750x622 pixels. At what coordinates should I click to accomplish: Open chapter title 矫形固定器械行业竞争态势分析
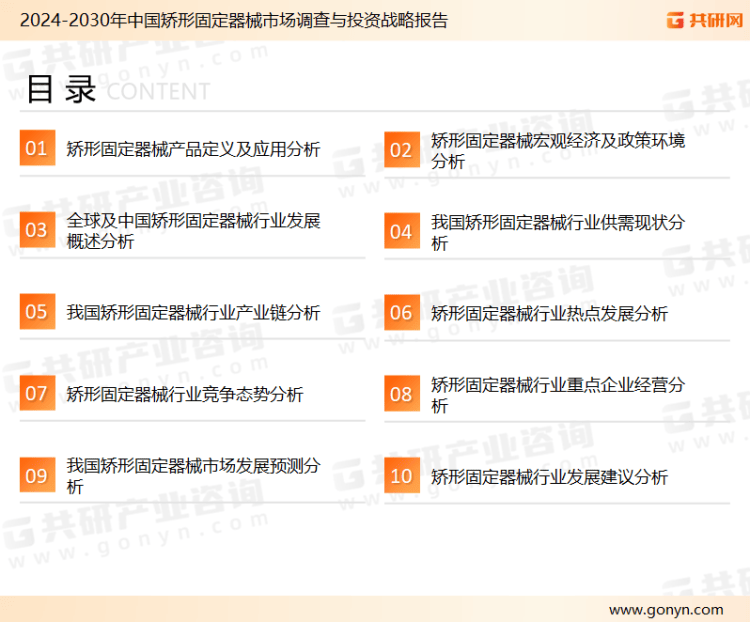(185, 394)
